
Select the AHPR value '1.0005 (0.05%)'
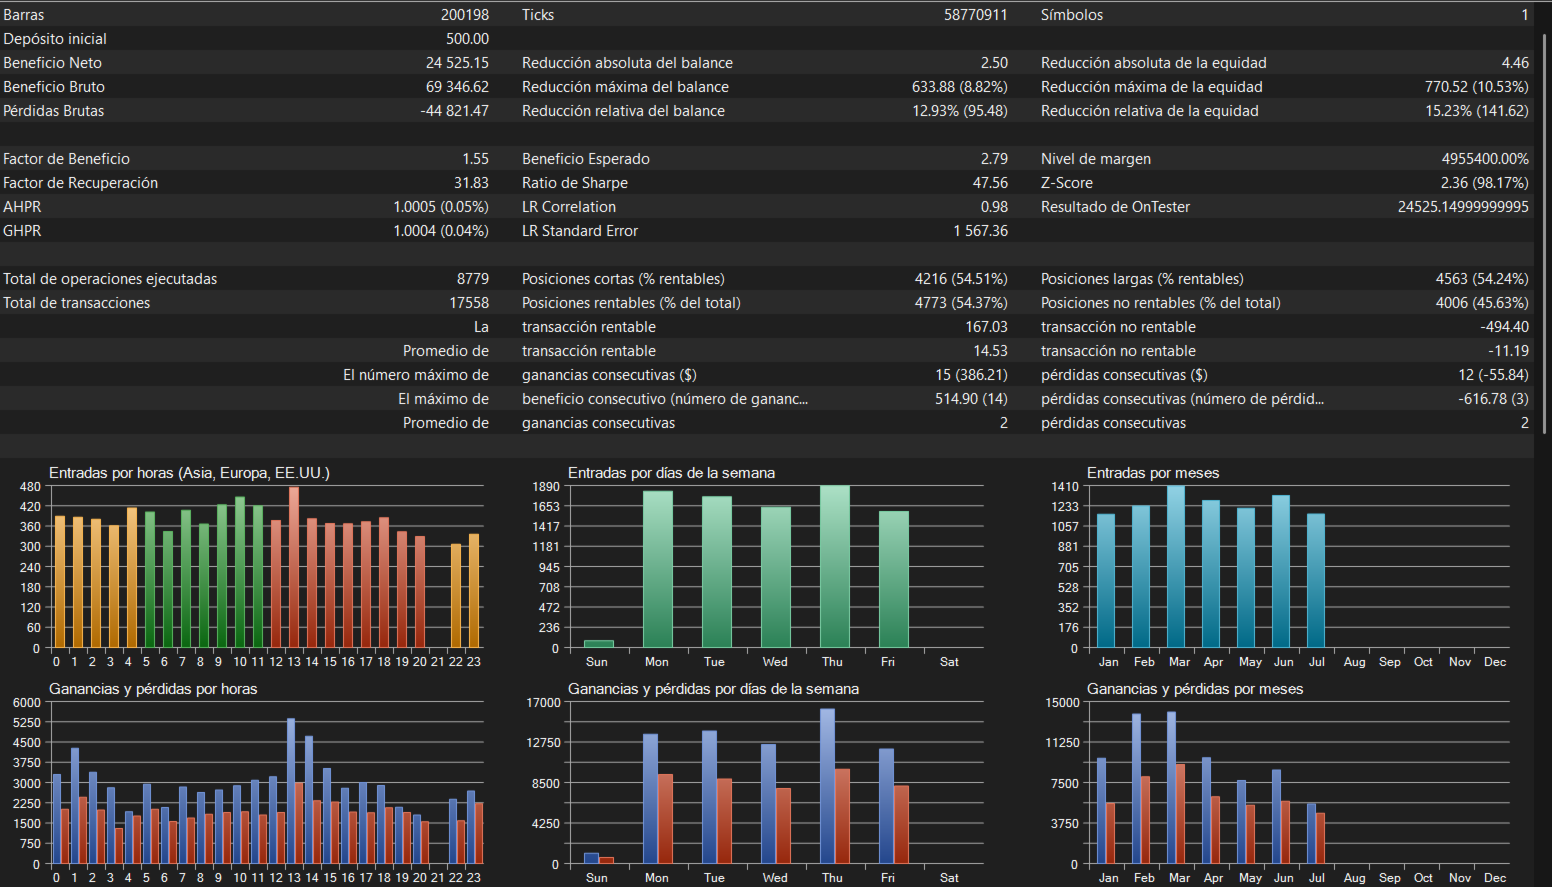pos(441,207)
